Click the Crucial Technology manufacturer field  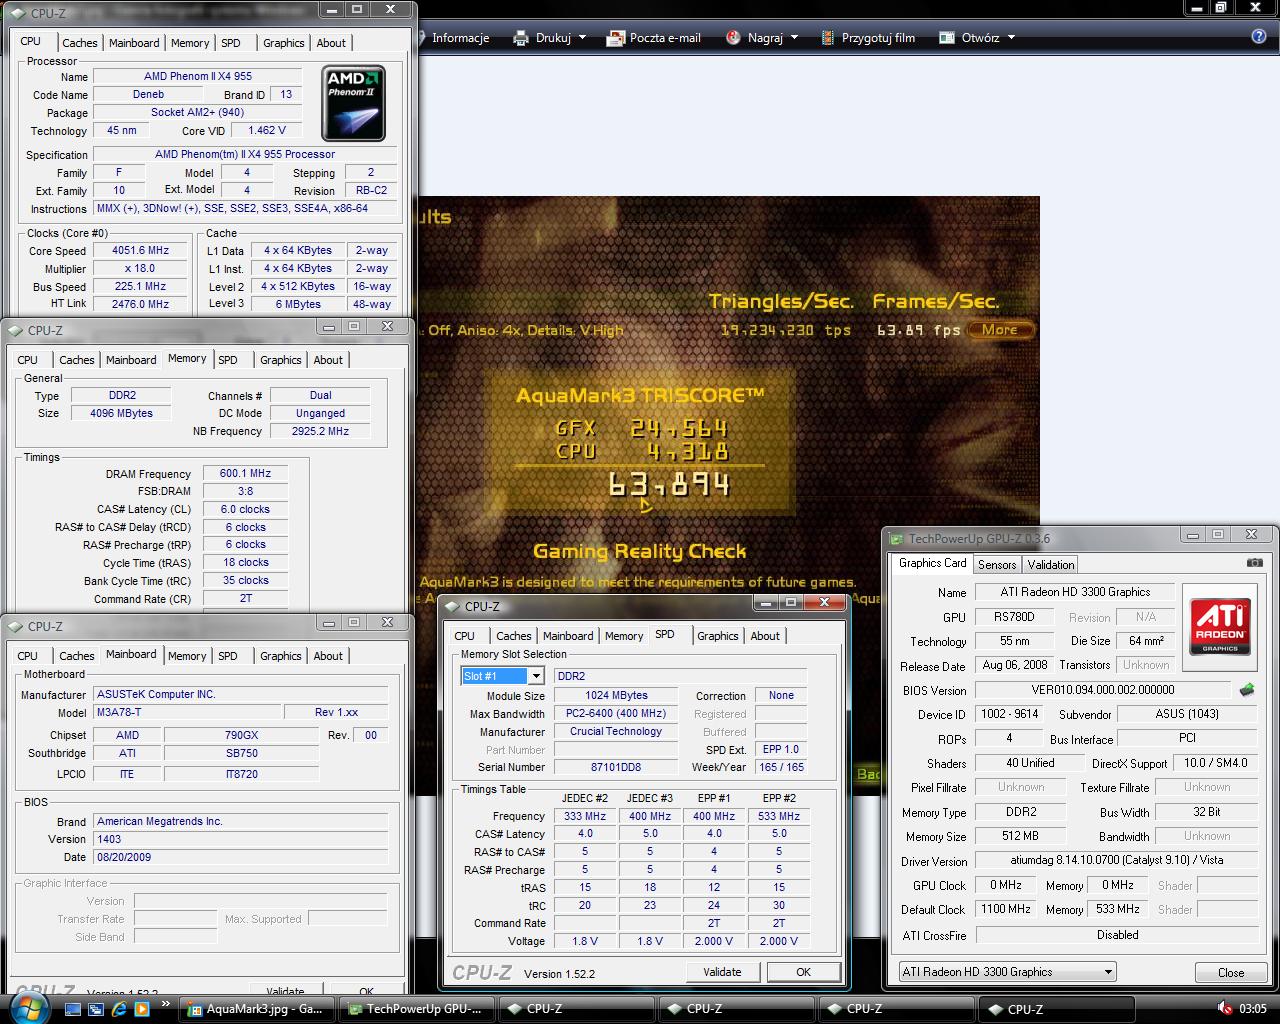pyautogui.click(x=616, y=732)
